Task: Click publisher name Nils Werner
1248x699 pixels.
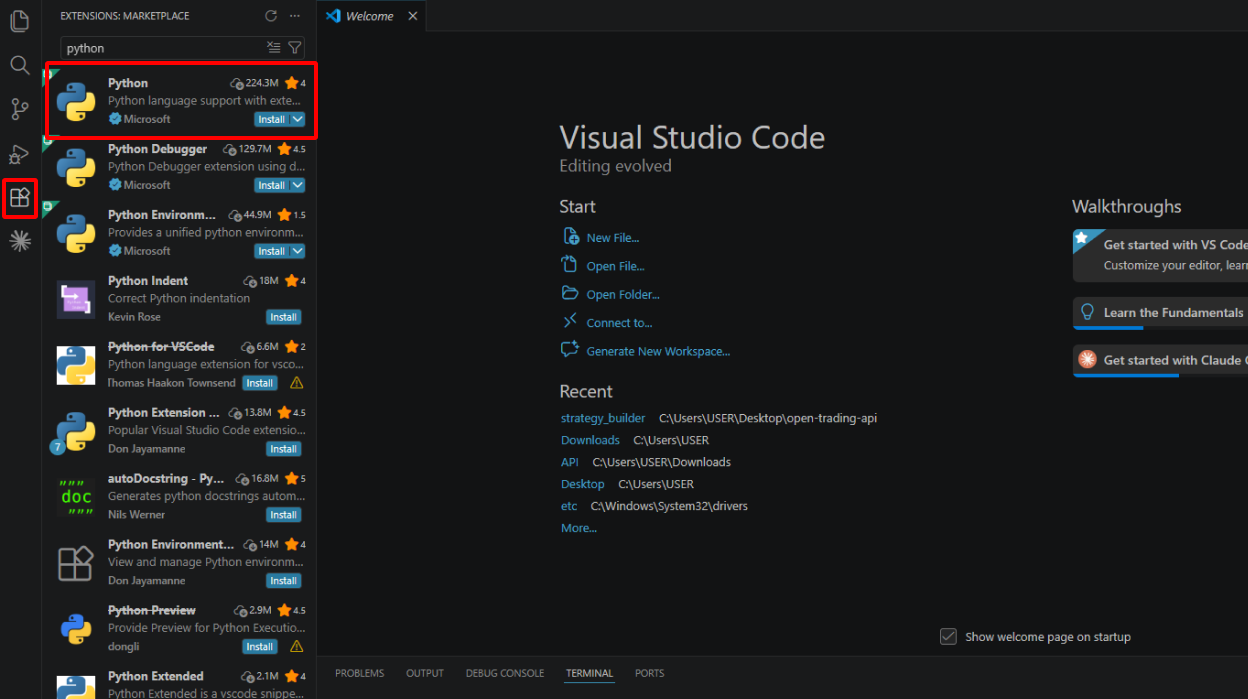Action: 137,515
